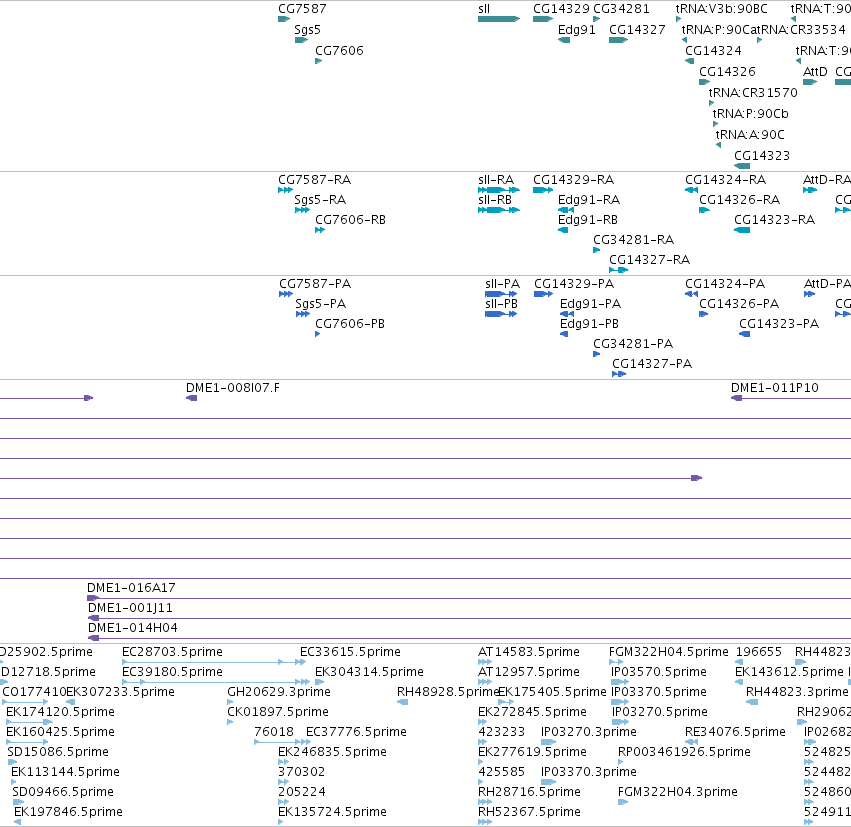Click the AT12957.5prime EST label
The image size is (851, 827).
(529, 672)
